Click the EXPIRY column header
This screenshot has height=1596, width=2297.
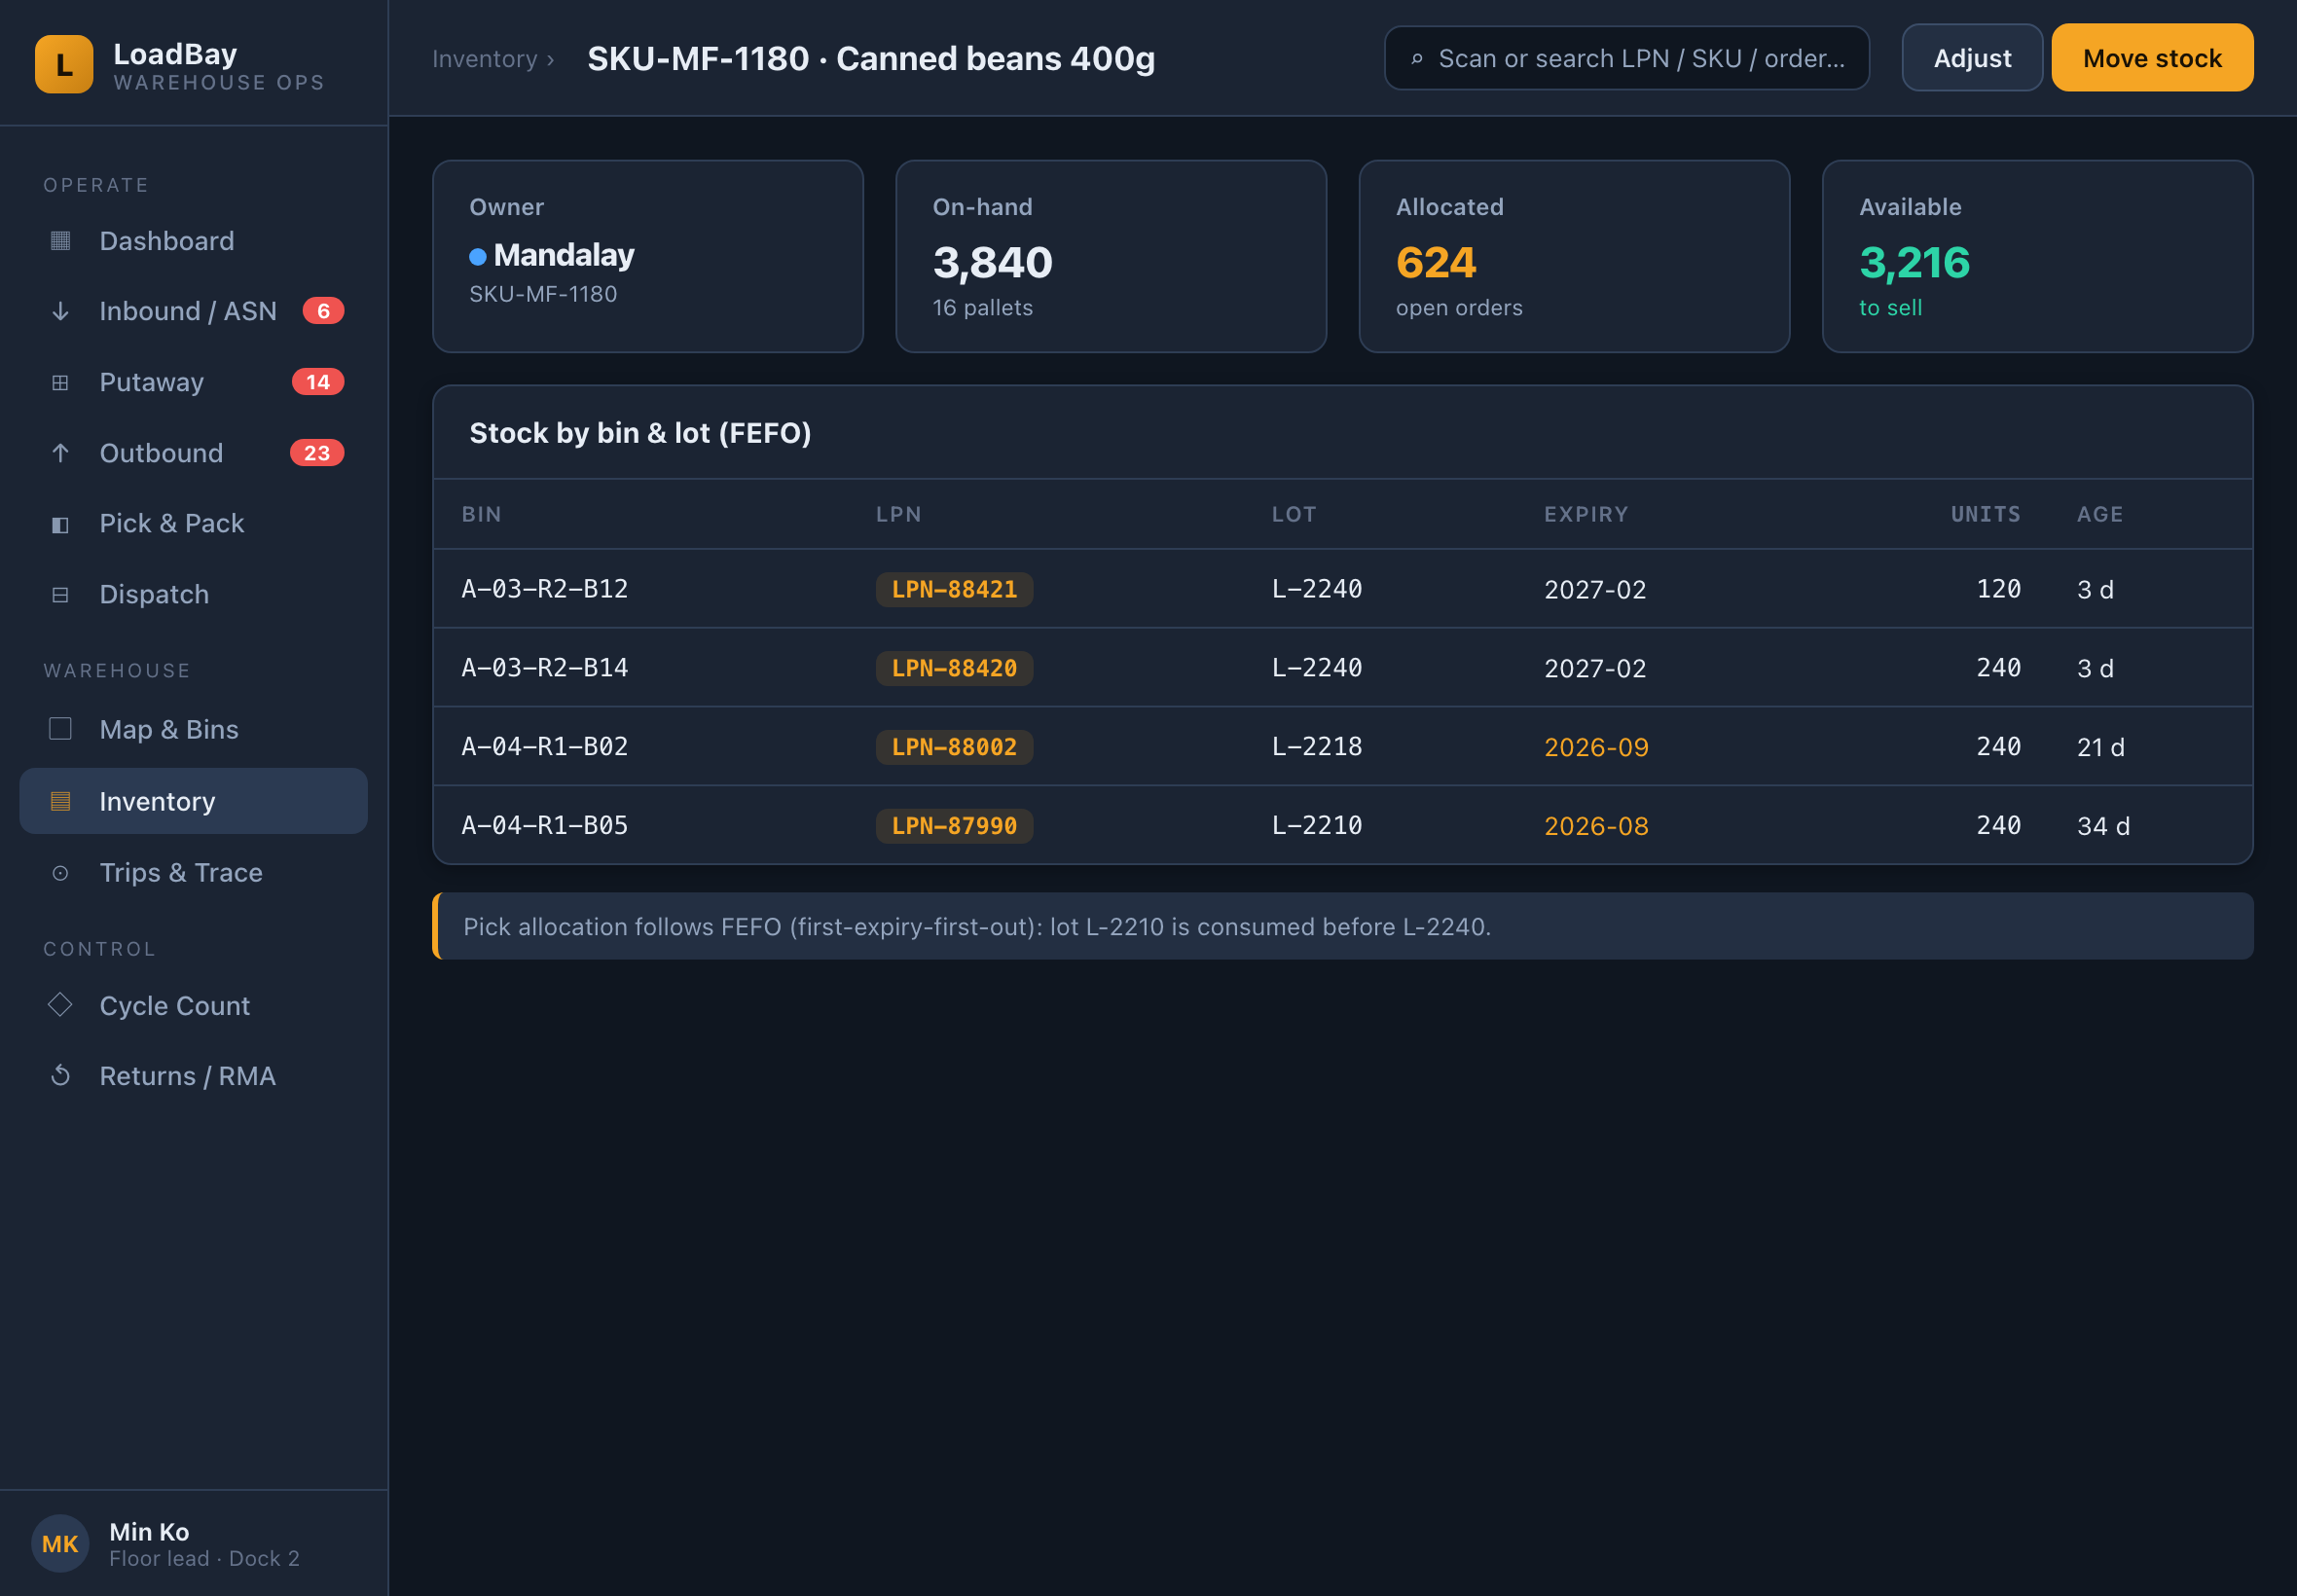pyautogui.click(x=1586, y=514)
